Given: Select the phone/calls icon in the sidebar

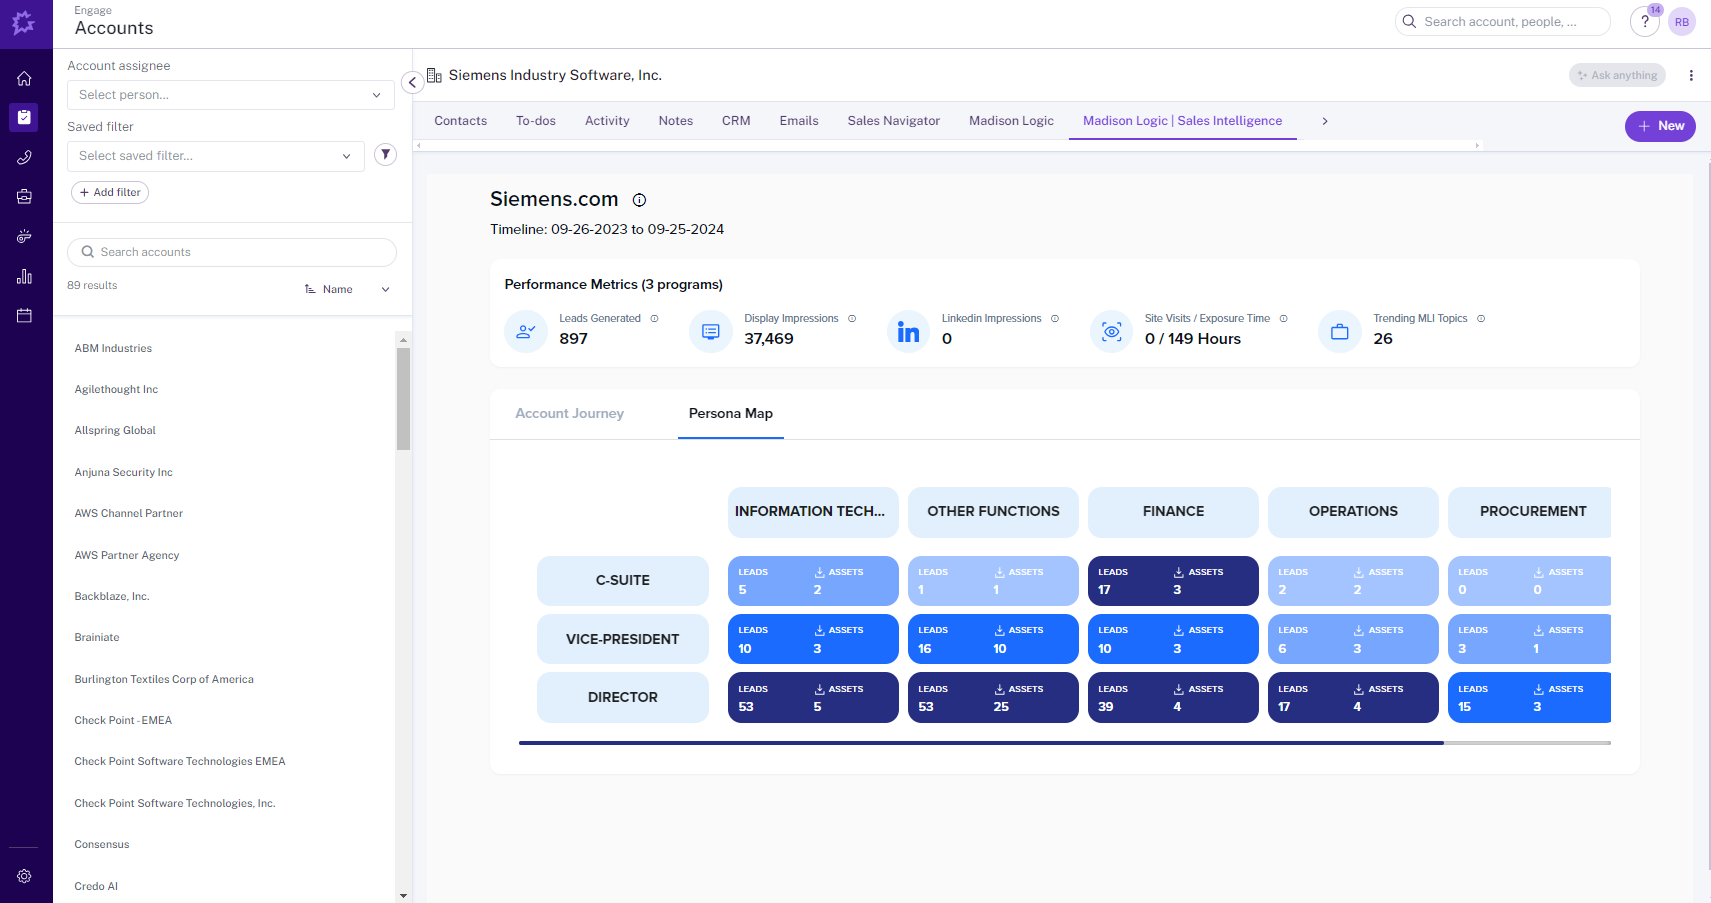Looking at the screenshot, I should [x=24, y=157].
